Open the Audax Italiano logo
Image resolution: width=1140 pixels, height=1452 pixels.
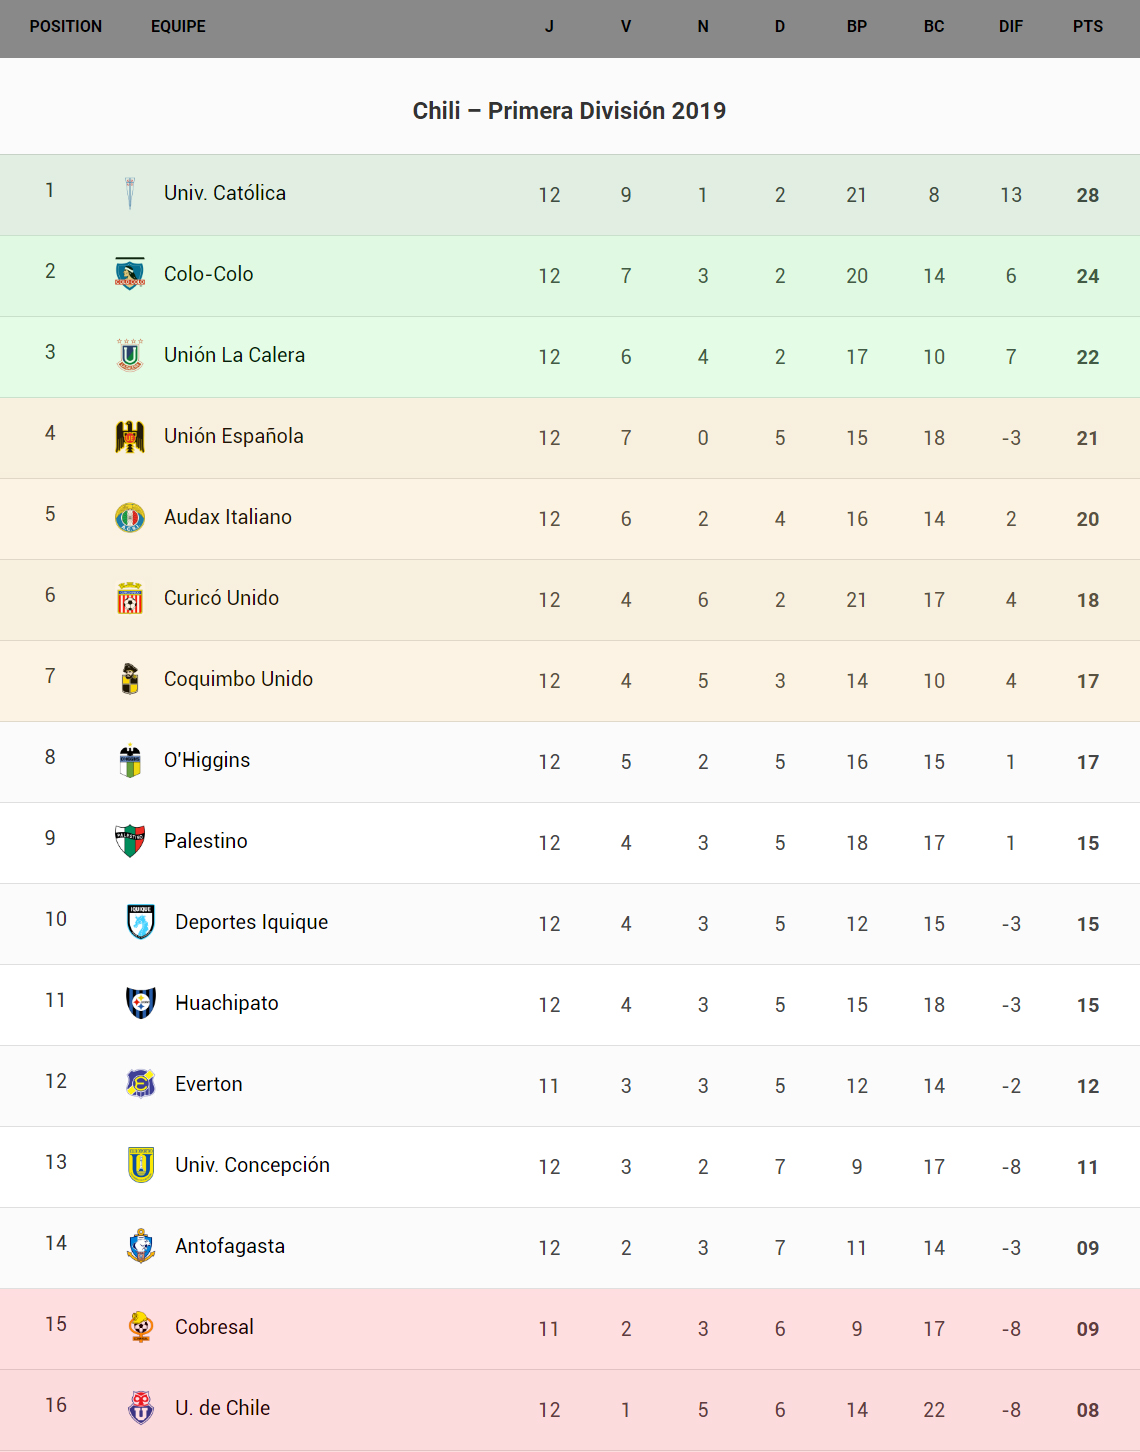click(x=130, y=517)
